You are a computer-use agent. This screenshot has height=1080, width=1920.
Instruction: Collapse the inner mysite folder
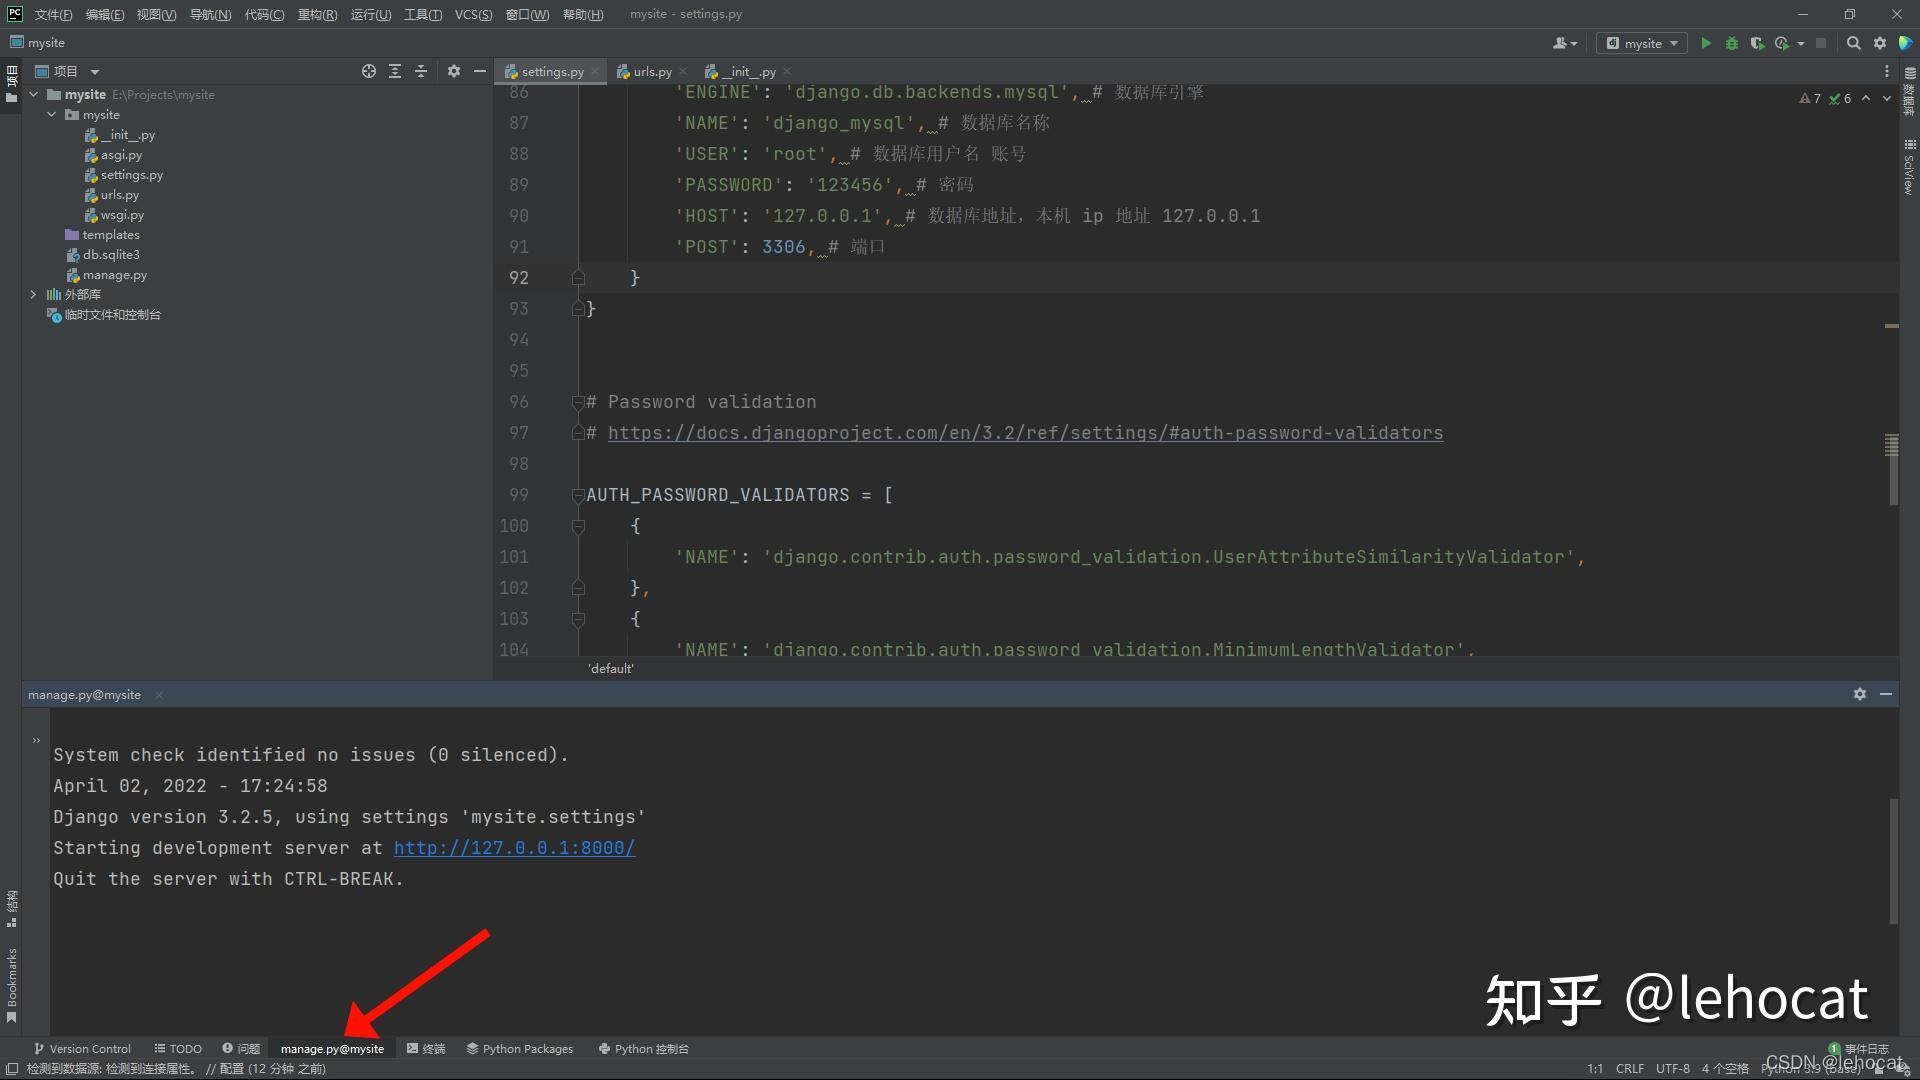51,115
